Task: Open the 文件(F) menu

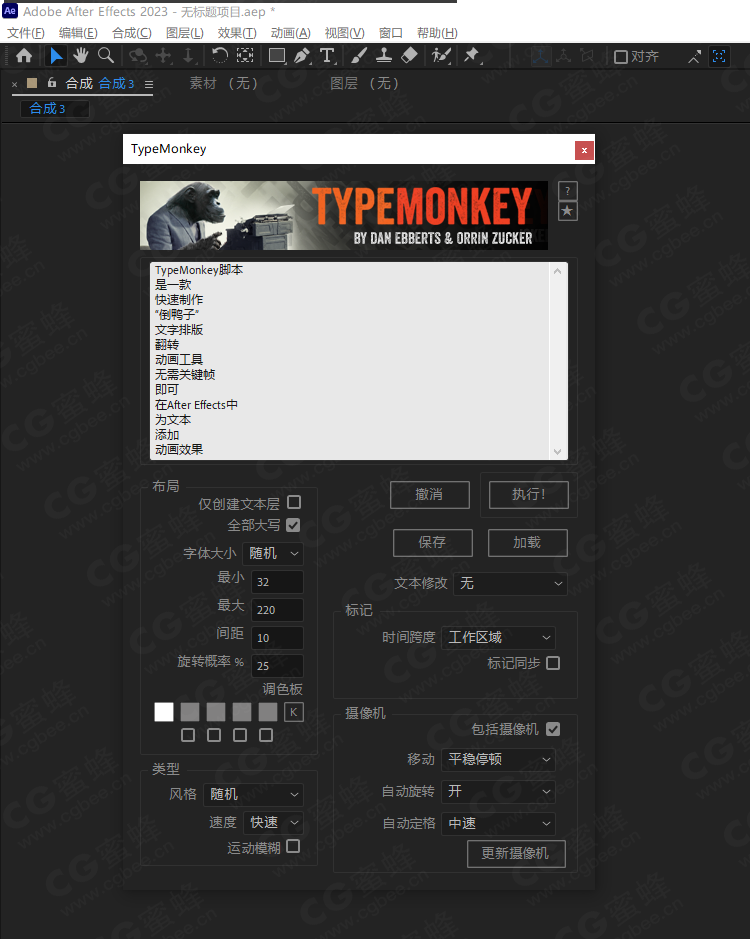Action: [x=26, y=33]
